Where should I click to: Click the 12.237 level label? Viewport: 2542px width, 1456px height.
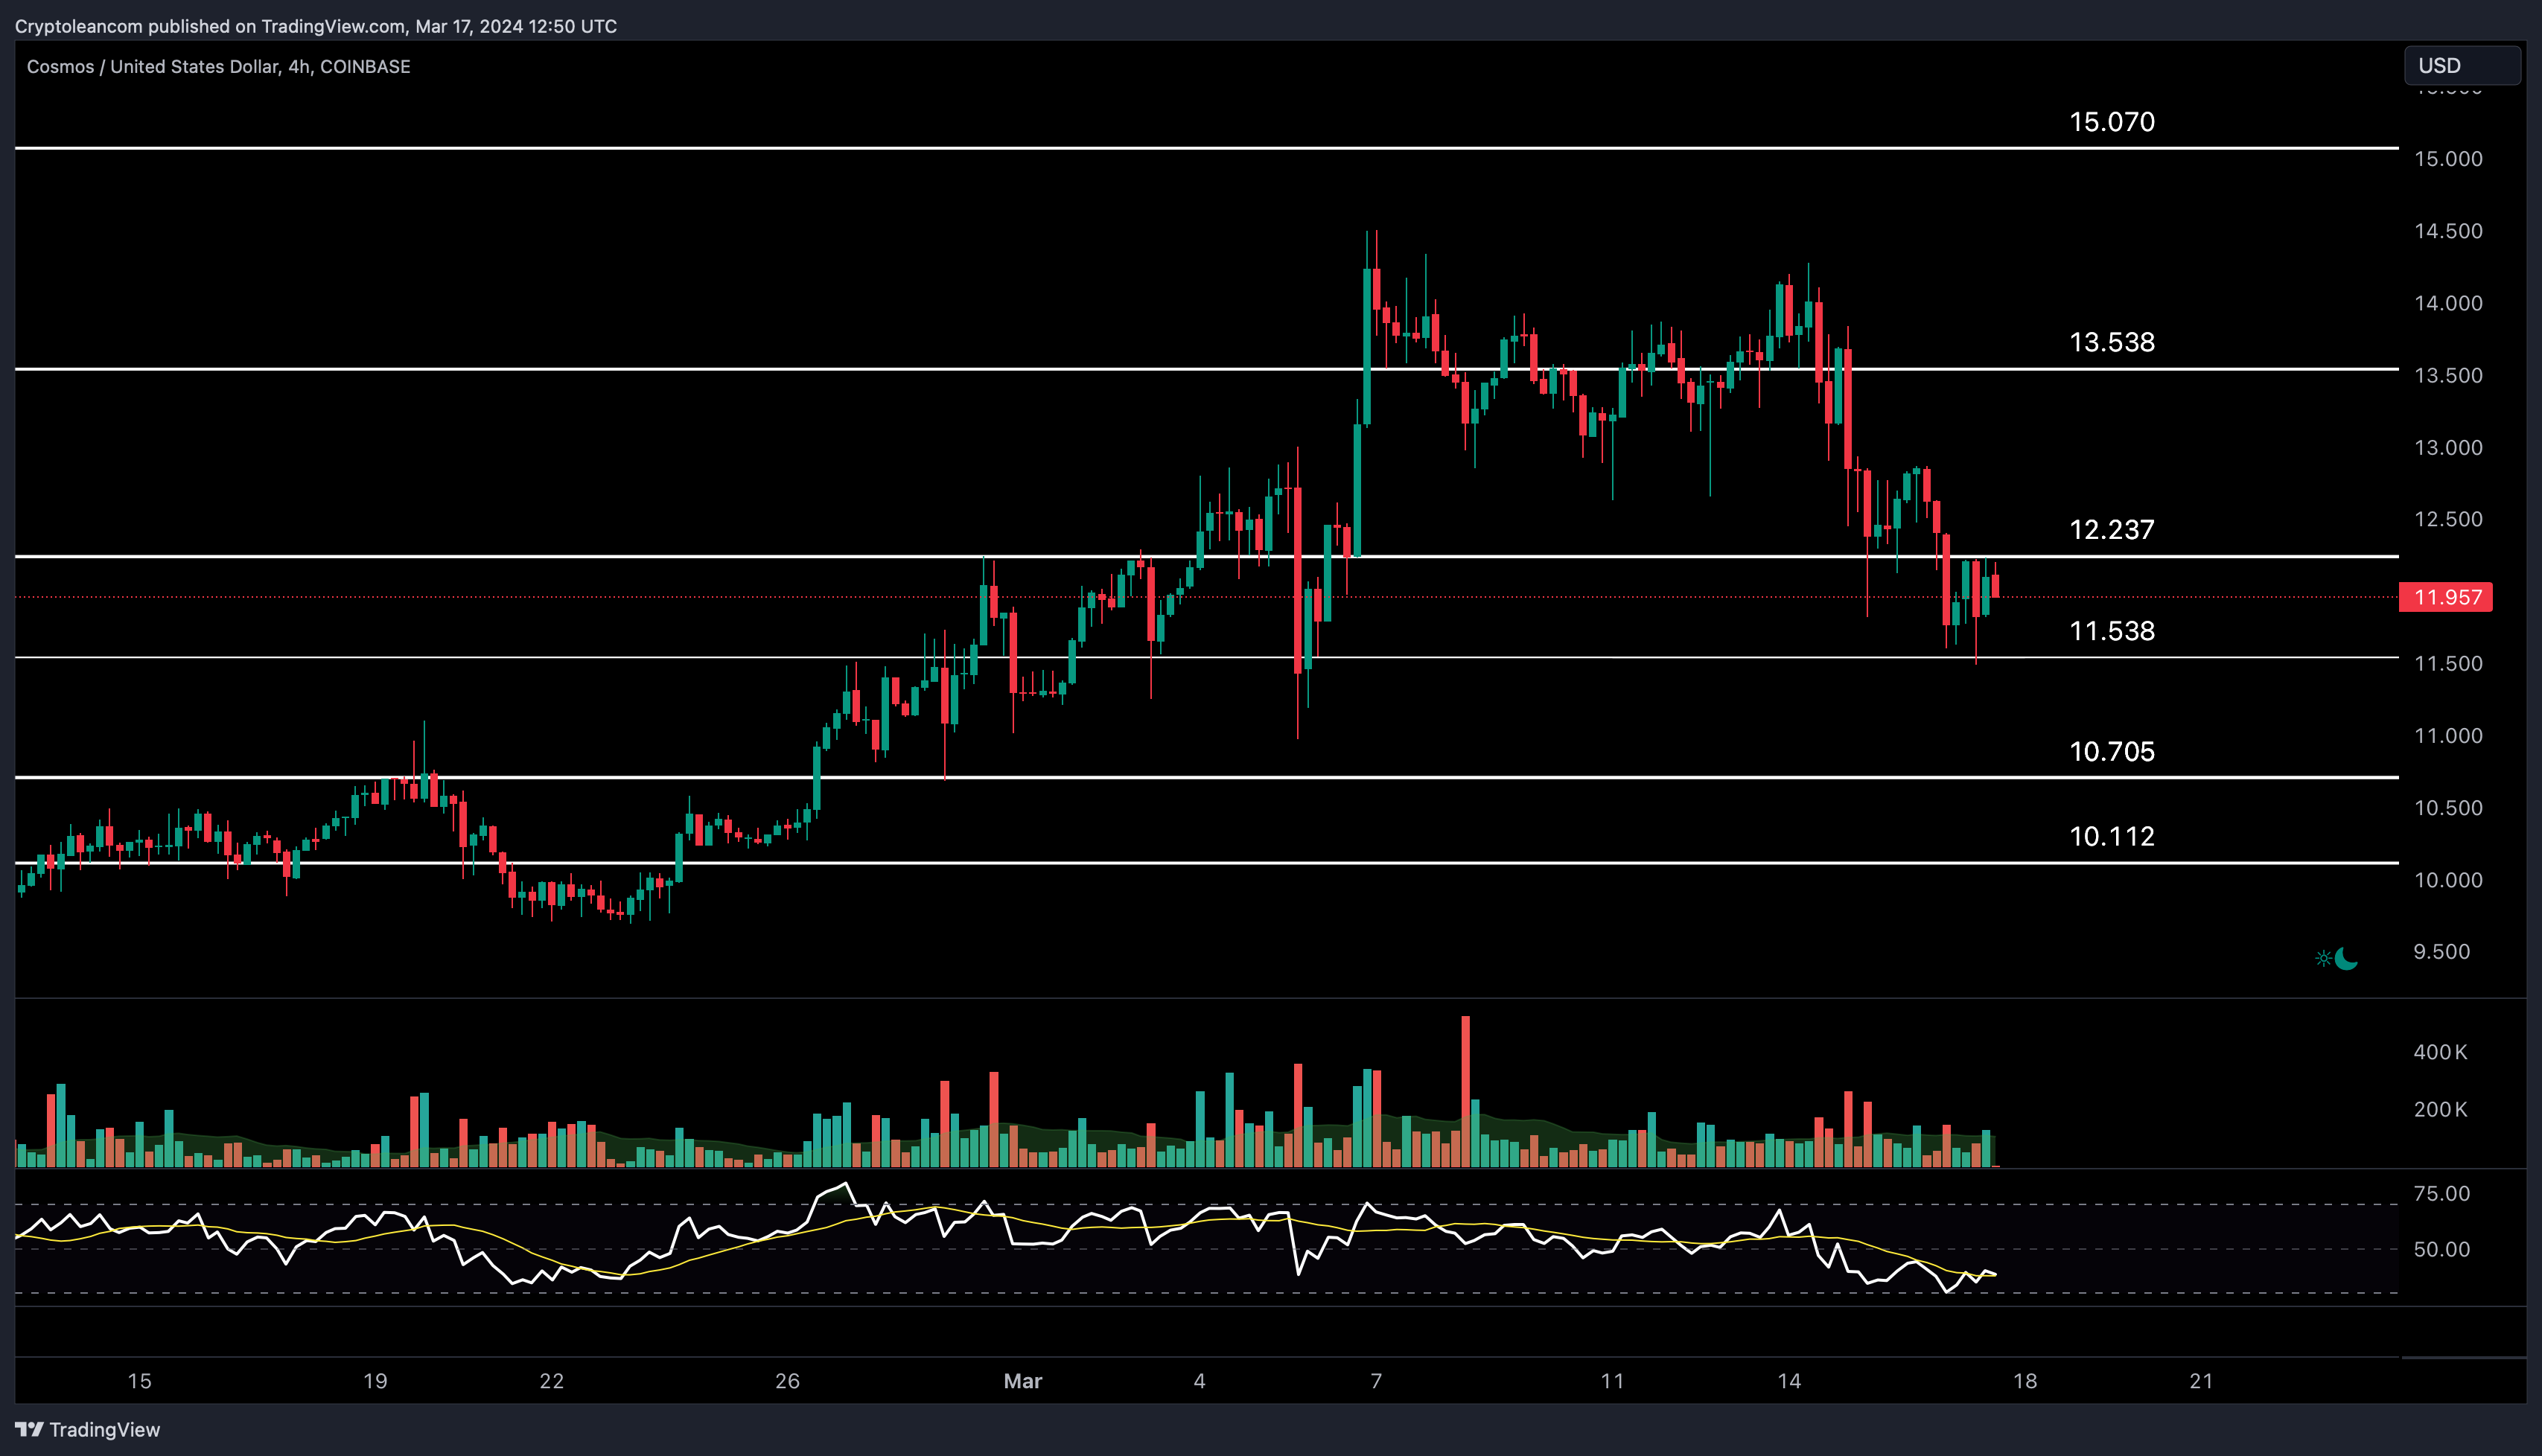click(2111, 529)
